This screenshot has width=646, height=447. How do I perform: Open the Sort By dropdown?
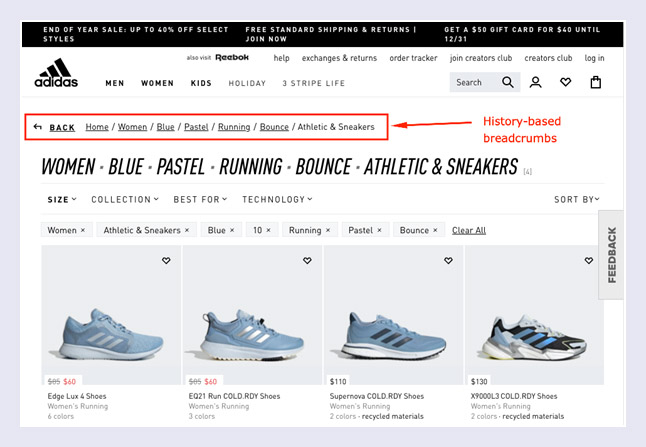point(579,200)
